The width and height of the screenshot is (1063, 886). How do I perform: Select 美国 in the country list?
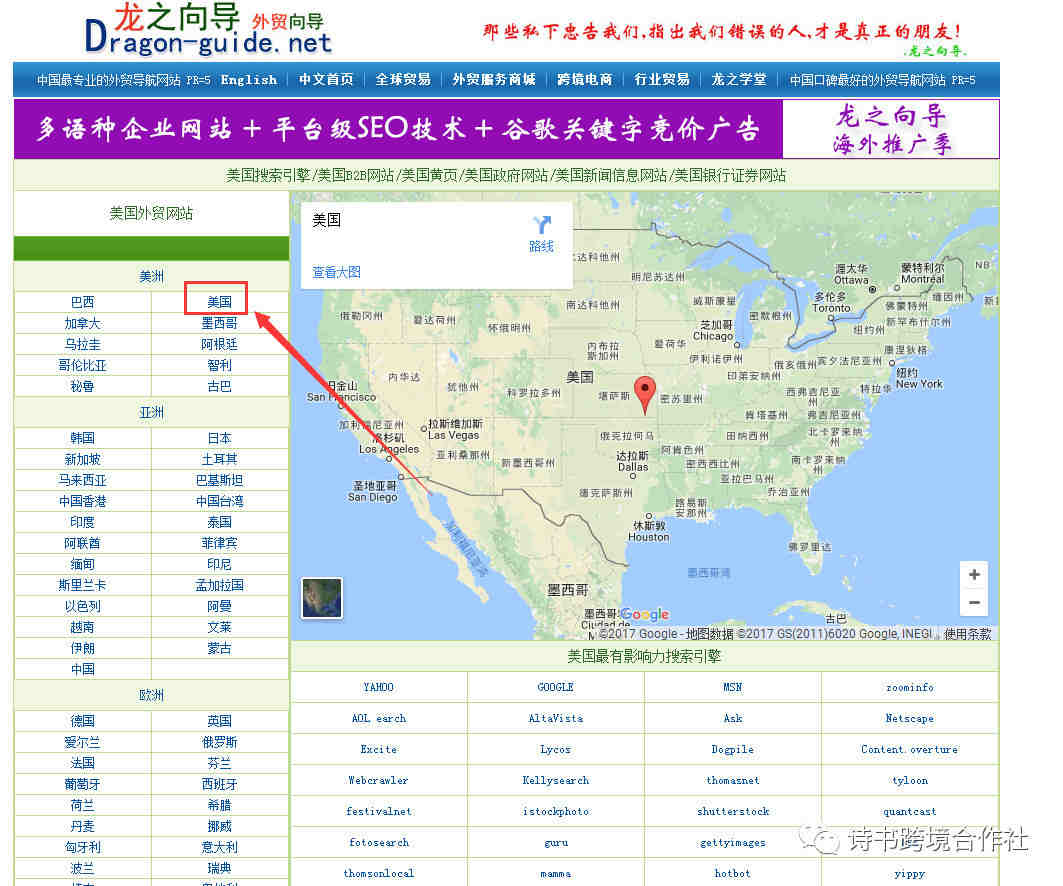[x=219, y=302]
